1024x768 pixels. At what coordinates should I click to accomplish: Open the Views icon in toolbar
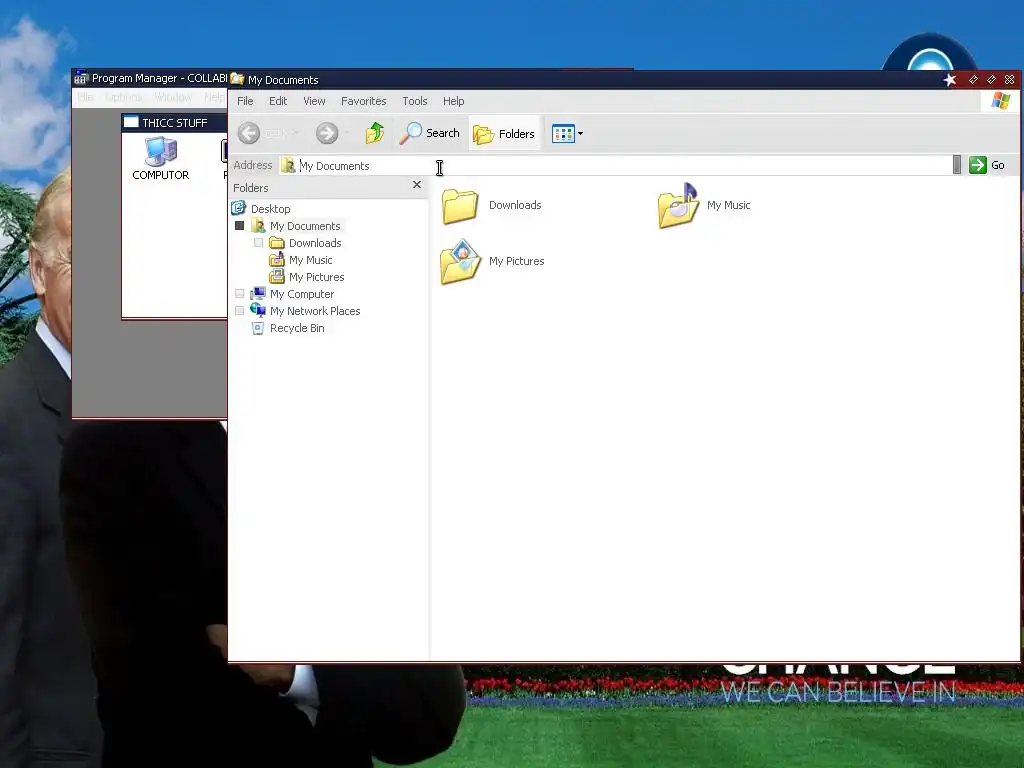coord(563,134)
